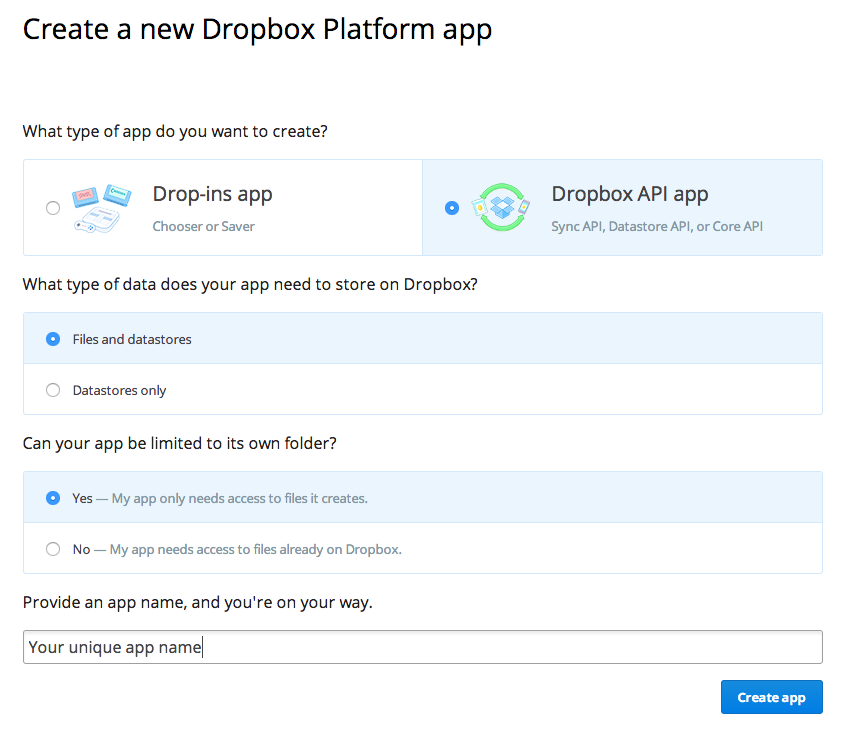845x741 pixels.
Task: Select the Drop-ins app radio button
Action: [53, 207]
